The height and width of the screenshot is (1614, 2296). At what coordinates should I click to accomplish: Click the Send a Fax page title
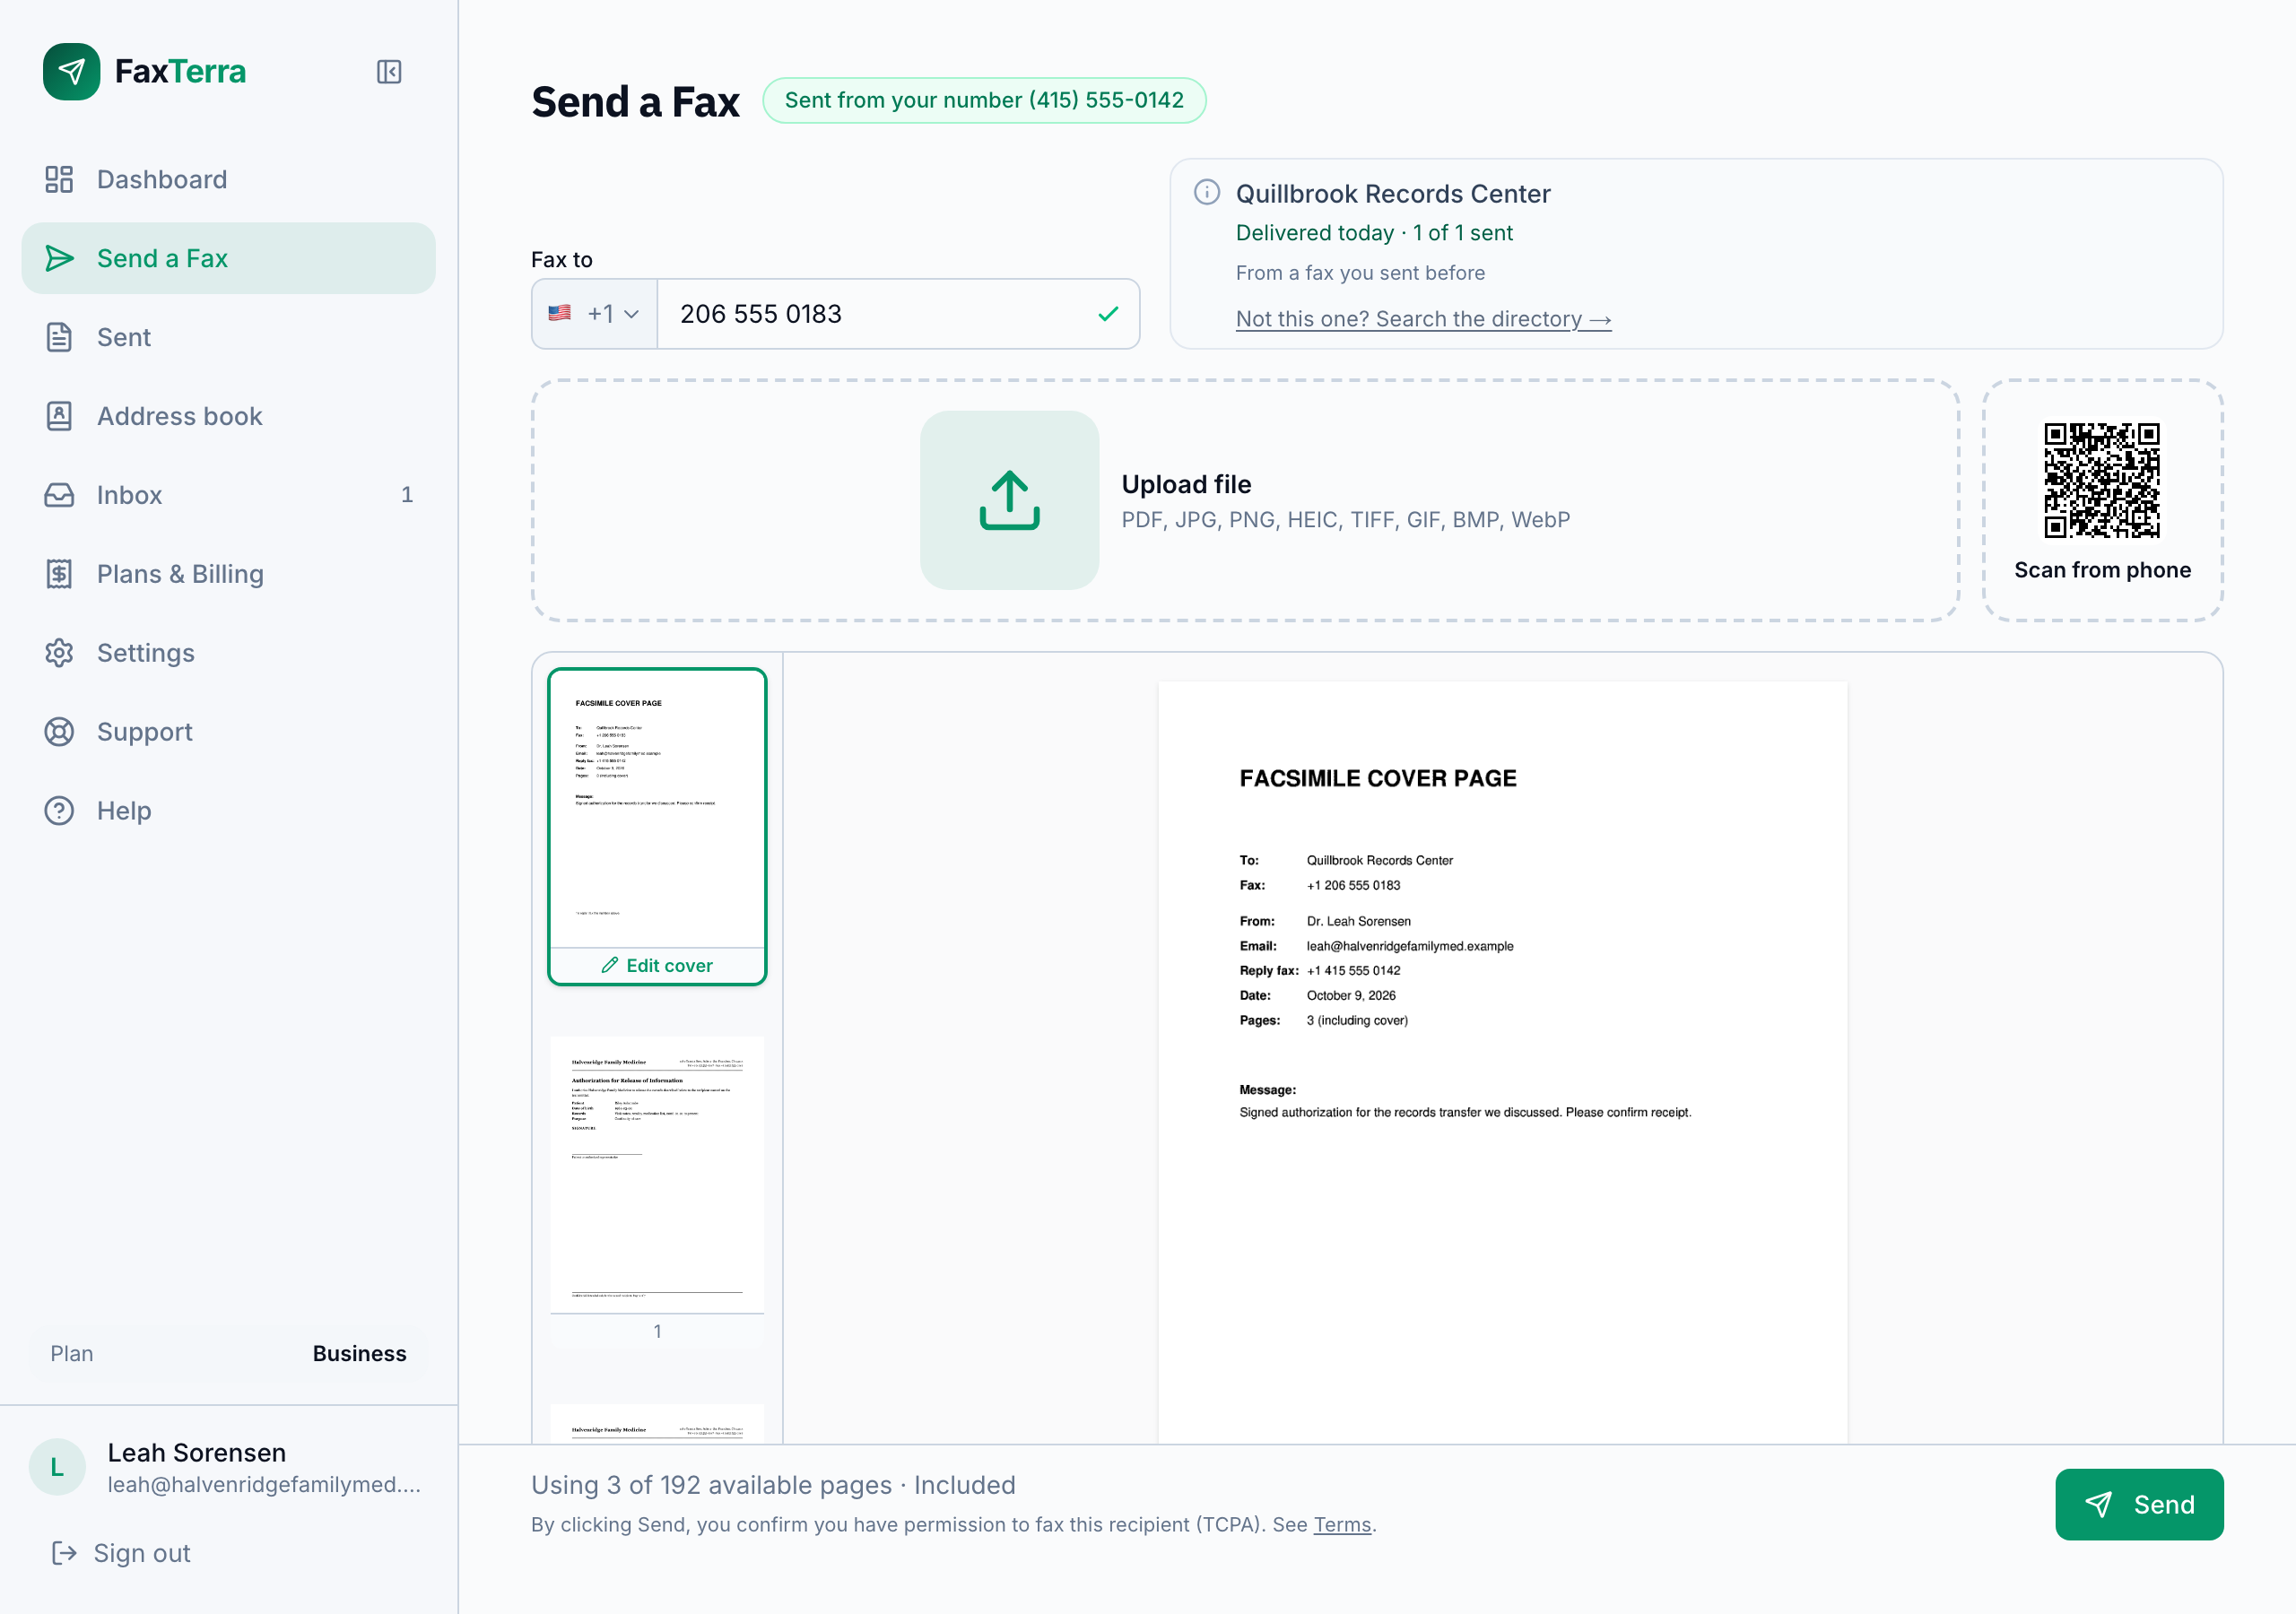click(635, 102)
